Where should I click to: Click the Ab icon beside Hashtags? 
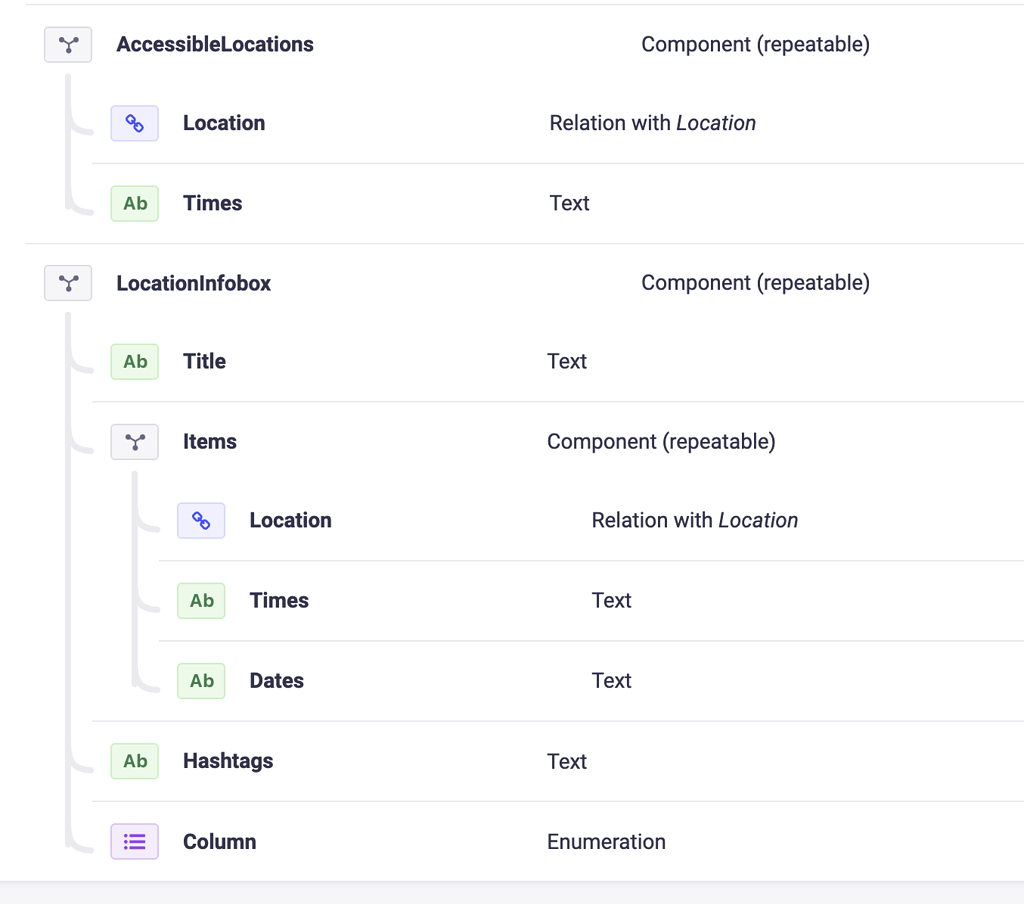(x=135, y=761)
